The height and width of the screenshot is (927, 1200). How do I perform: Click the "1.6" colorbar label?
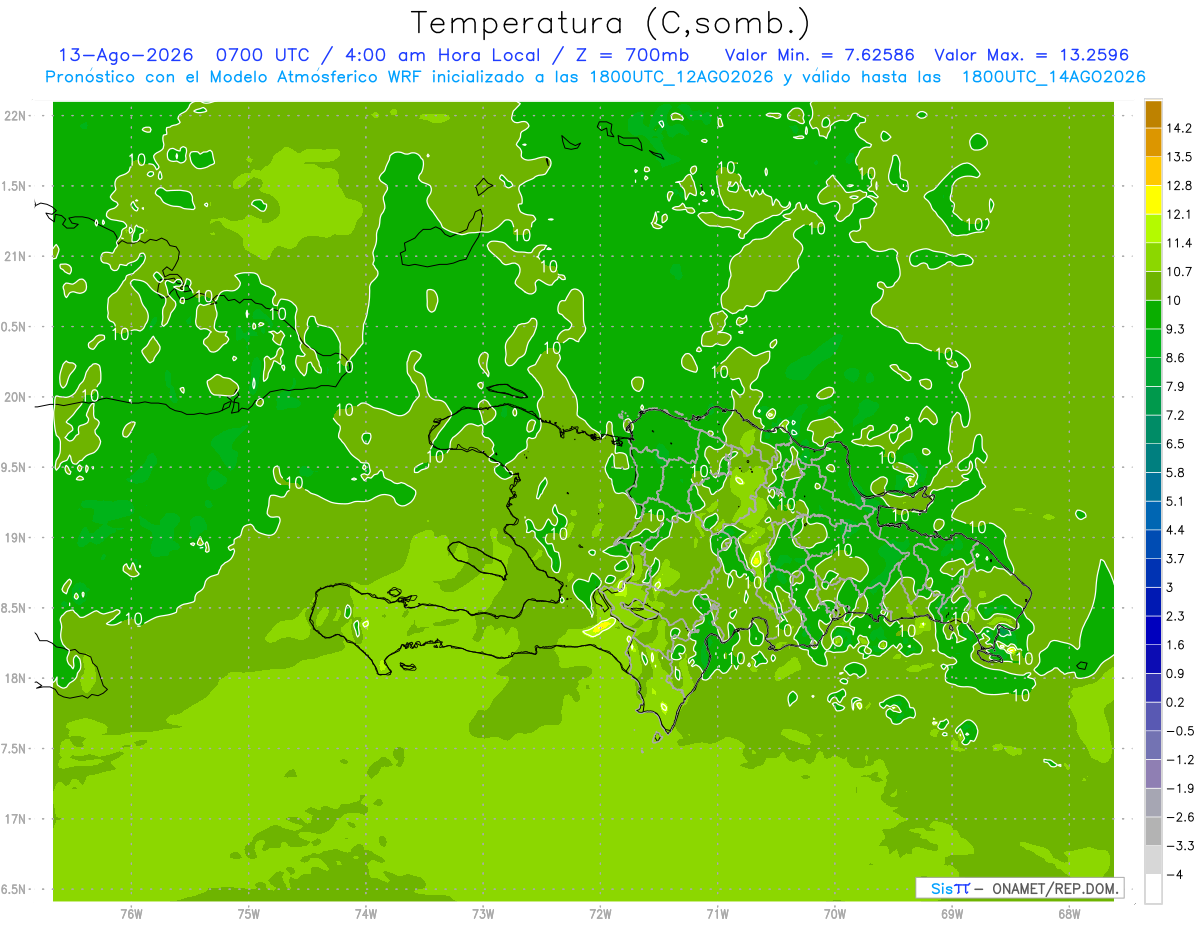(1177, 645)
